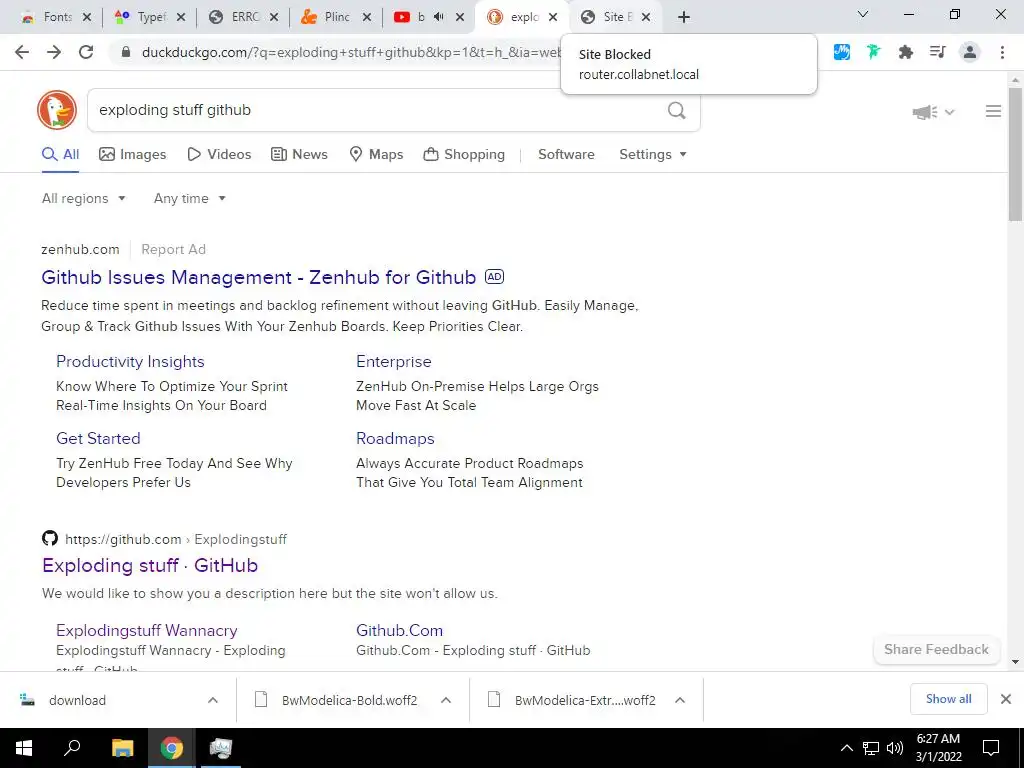1024x768 pixels.
Task: Click the page vertical scrollbar
Action: click(x=1015, y=155)
